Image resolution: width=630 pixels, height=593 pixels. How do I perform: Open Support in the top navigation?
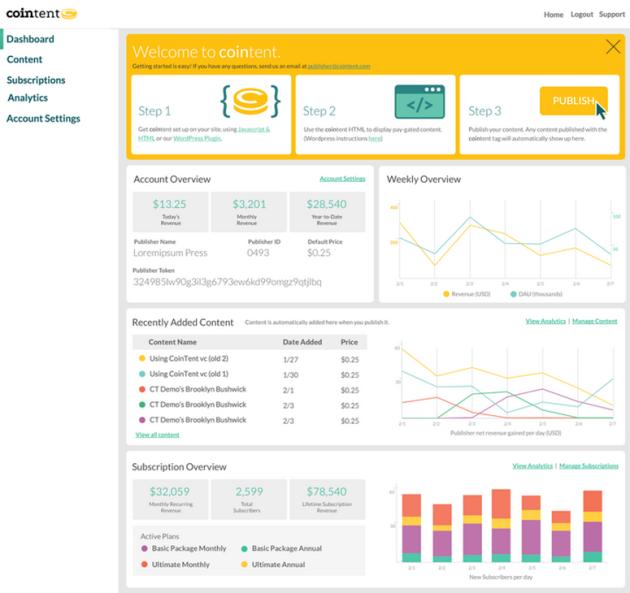pos(612,14)
